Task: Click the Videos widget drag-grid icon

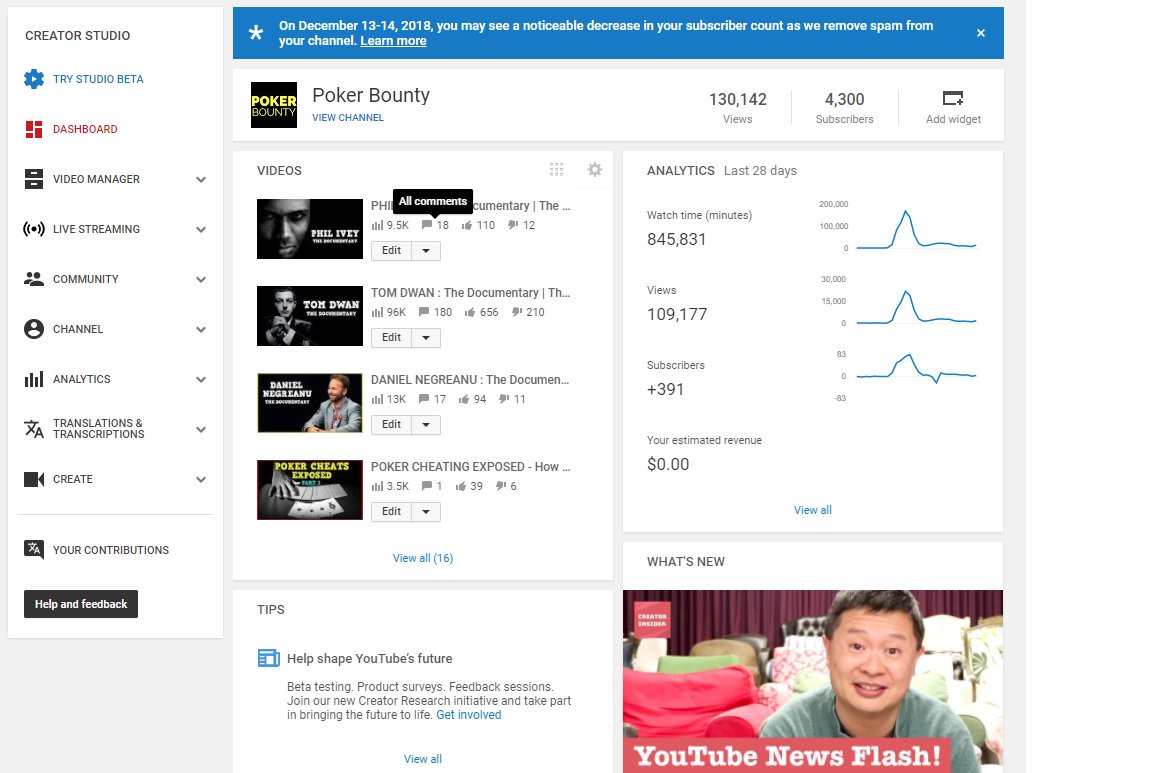Action: pos(557,170)
